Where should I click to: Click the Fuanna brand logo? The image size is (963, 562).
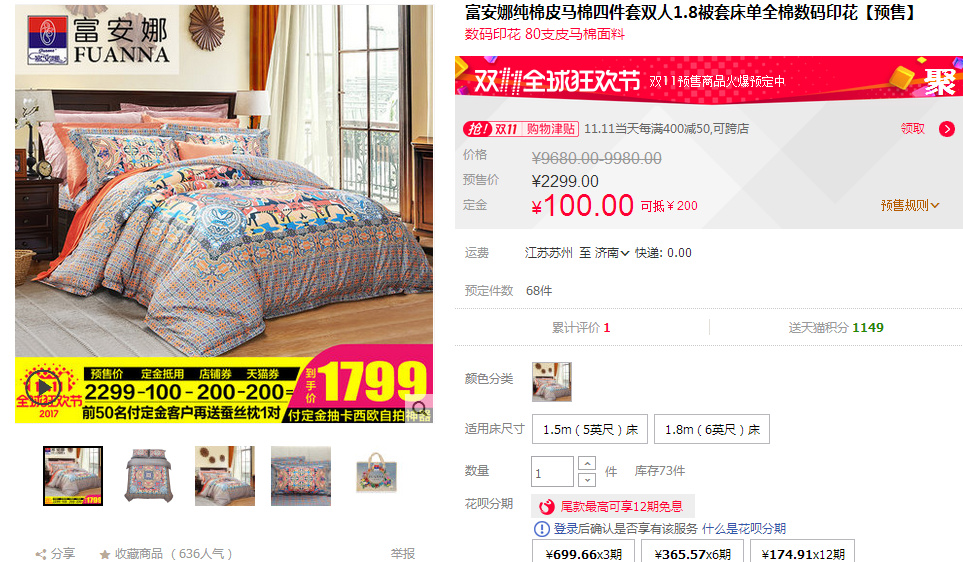coord(98,41)
